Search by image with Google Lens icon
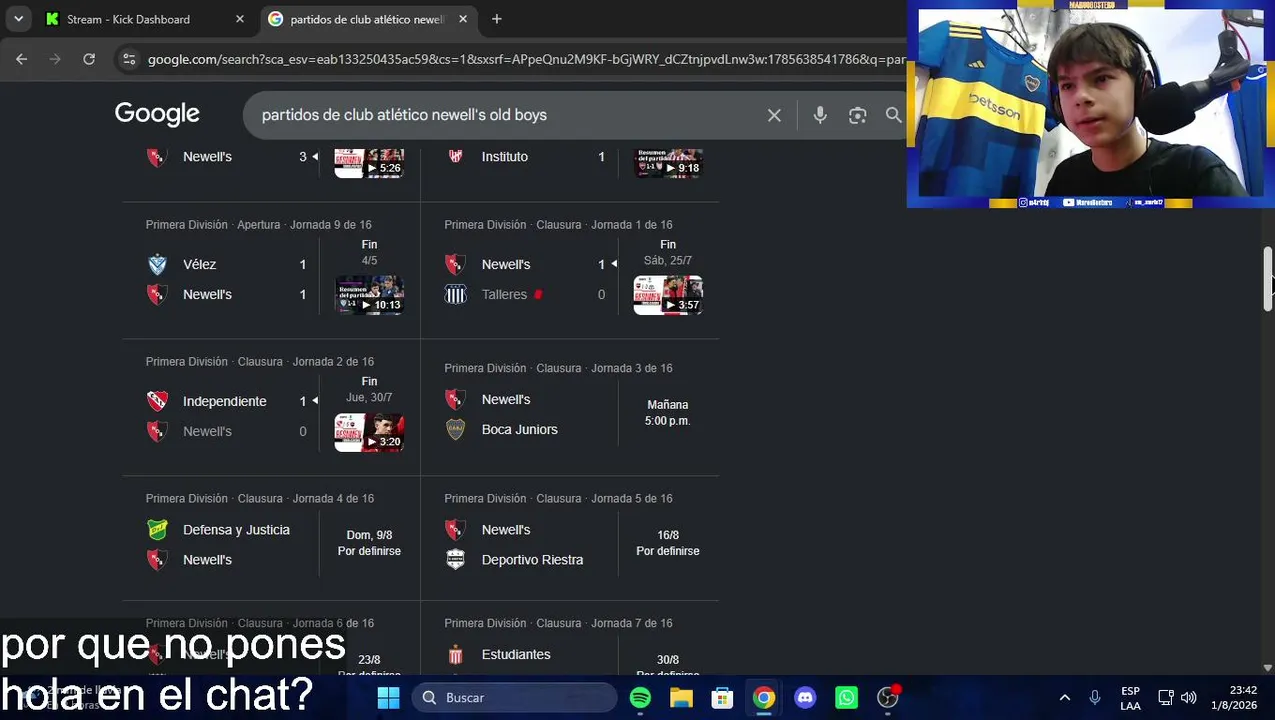Screen dimensions: 1275x720 pyautogui.click(x=858, y=115)
